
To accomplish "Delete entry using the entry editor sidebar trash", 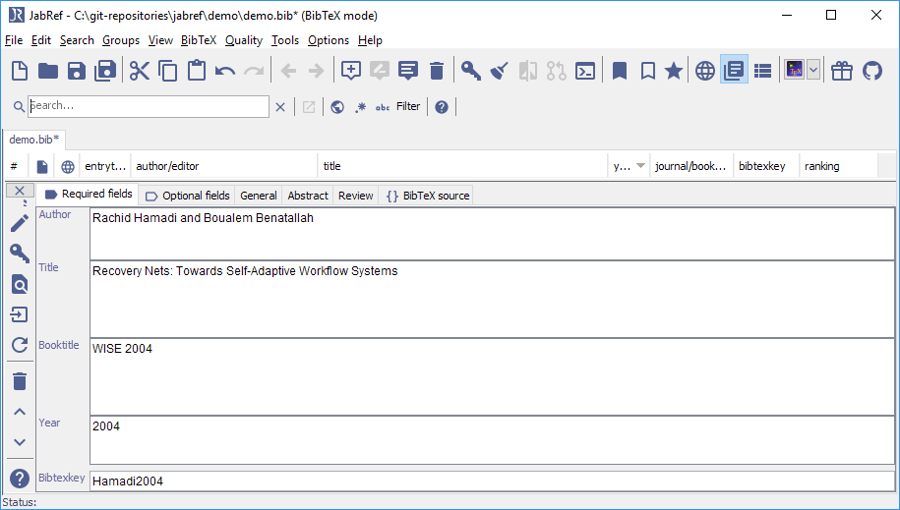I will pyautogui.click(x=20, y=381).
